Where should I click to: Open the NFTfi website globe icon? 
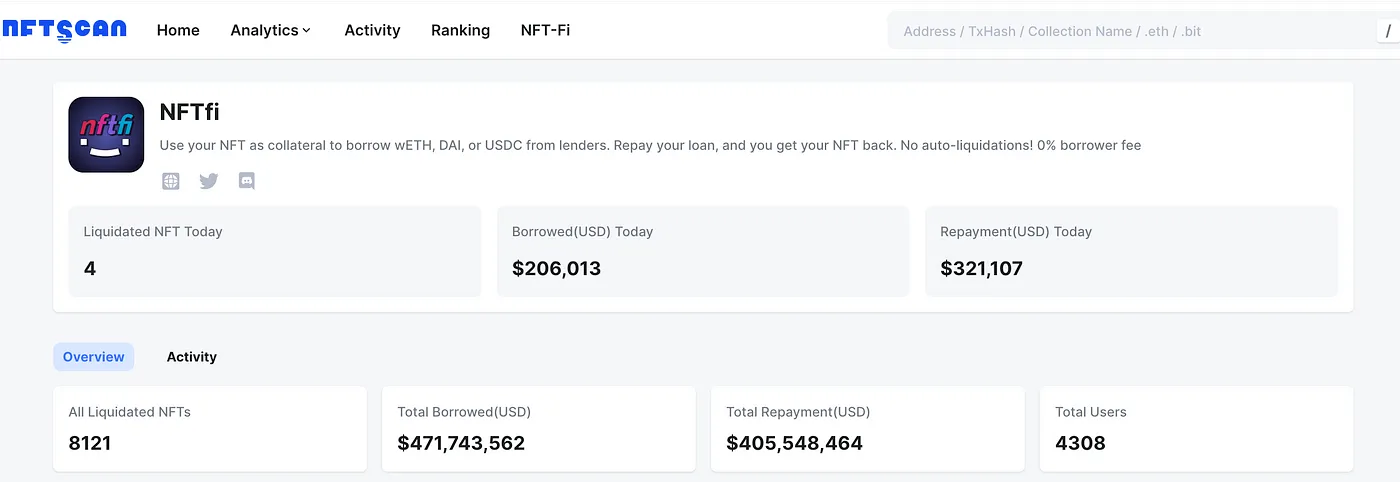[x=171, y=181]
